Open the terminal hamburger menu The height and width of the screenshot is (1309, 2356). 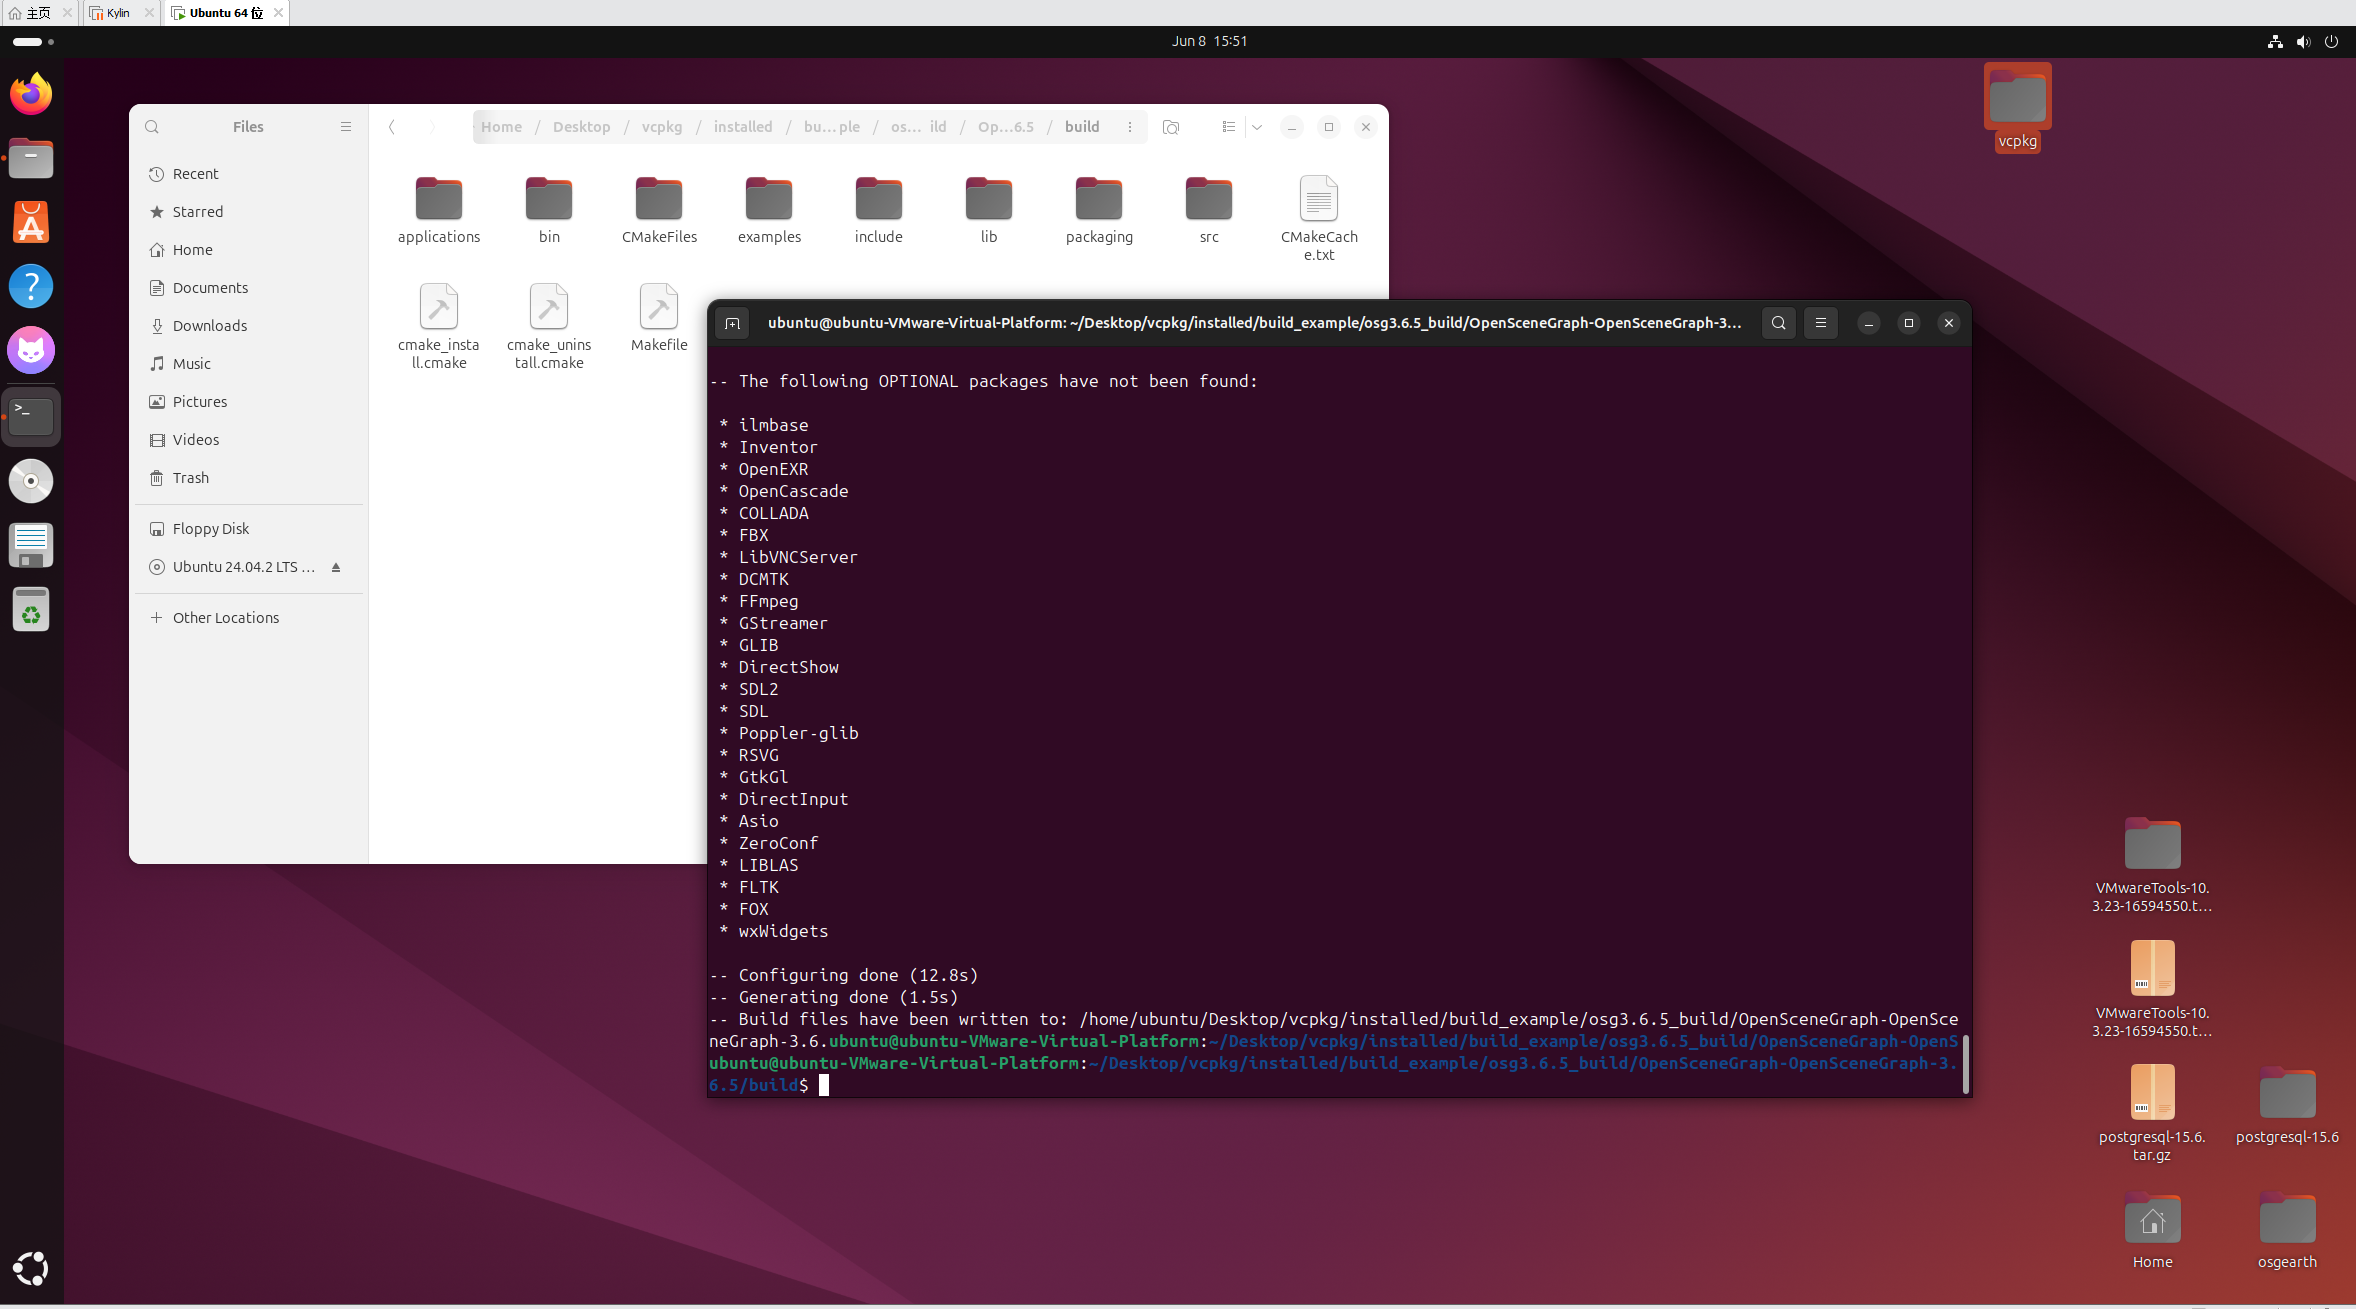coord(1820,323)
